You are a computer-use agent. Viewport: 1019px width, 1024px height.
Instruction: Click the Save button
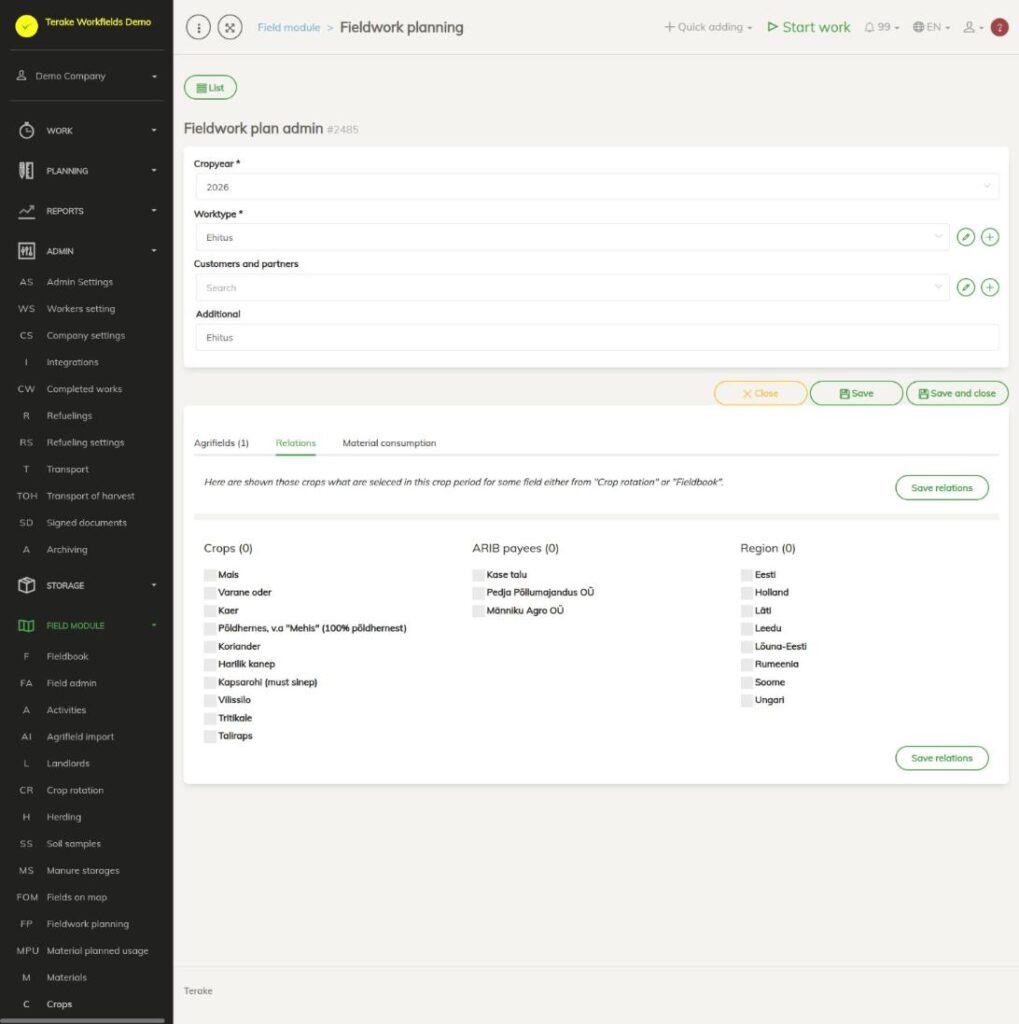[856, 393]
